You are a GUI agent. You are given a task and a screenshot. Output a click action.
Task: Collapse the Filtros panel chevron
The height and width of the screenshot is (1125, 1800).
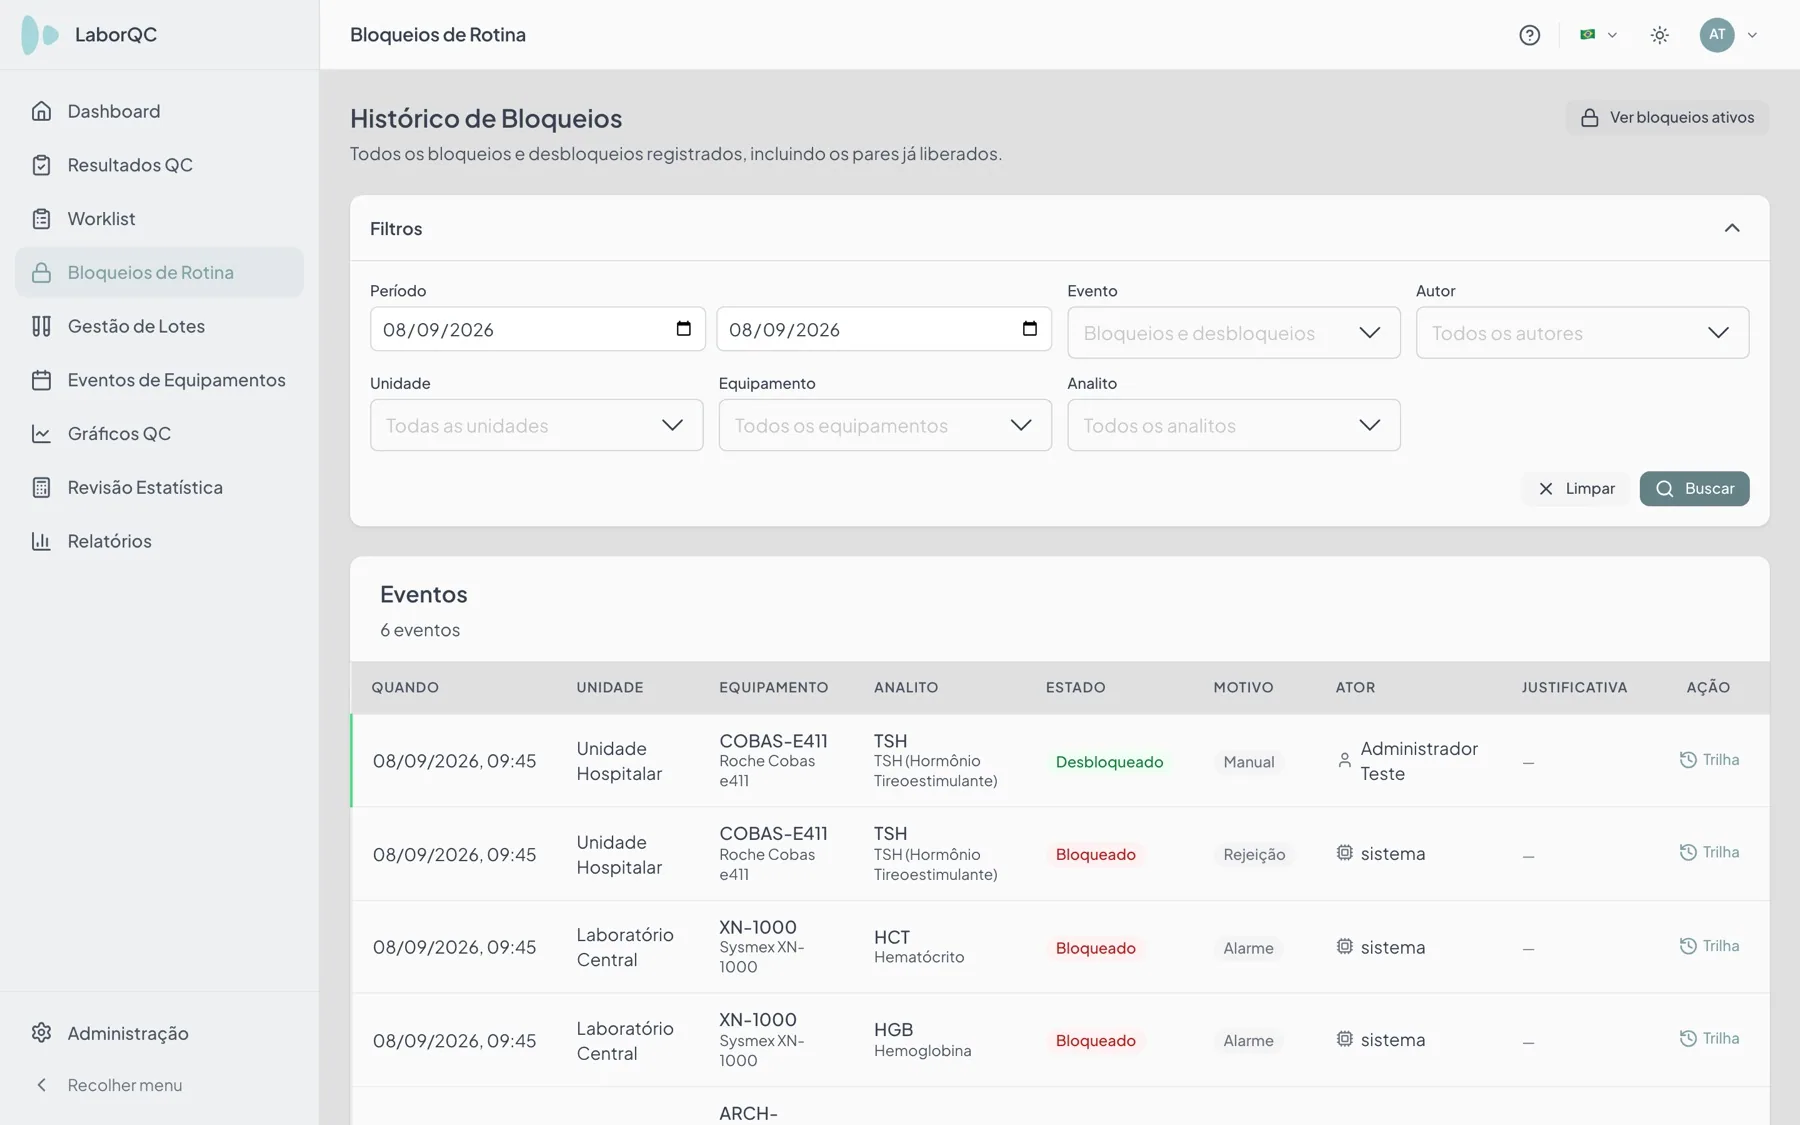(x=1732, y=228)
